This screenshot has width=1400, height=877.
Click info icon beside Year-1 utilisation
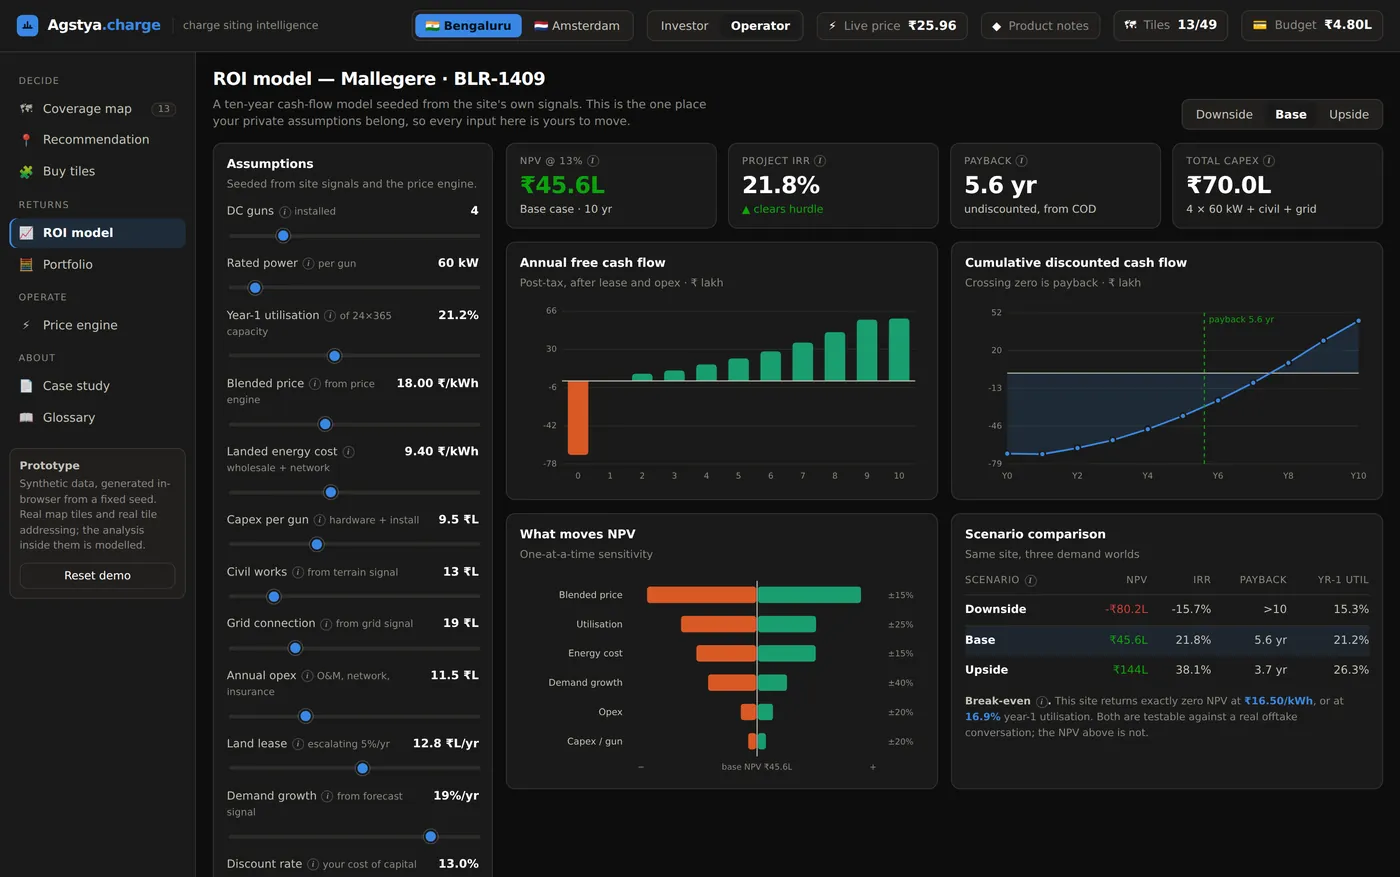point(330,316)
